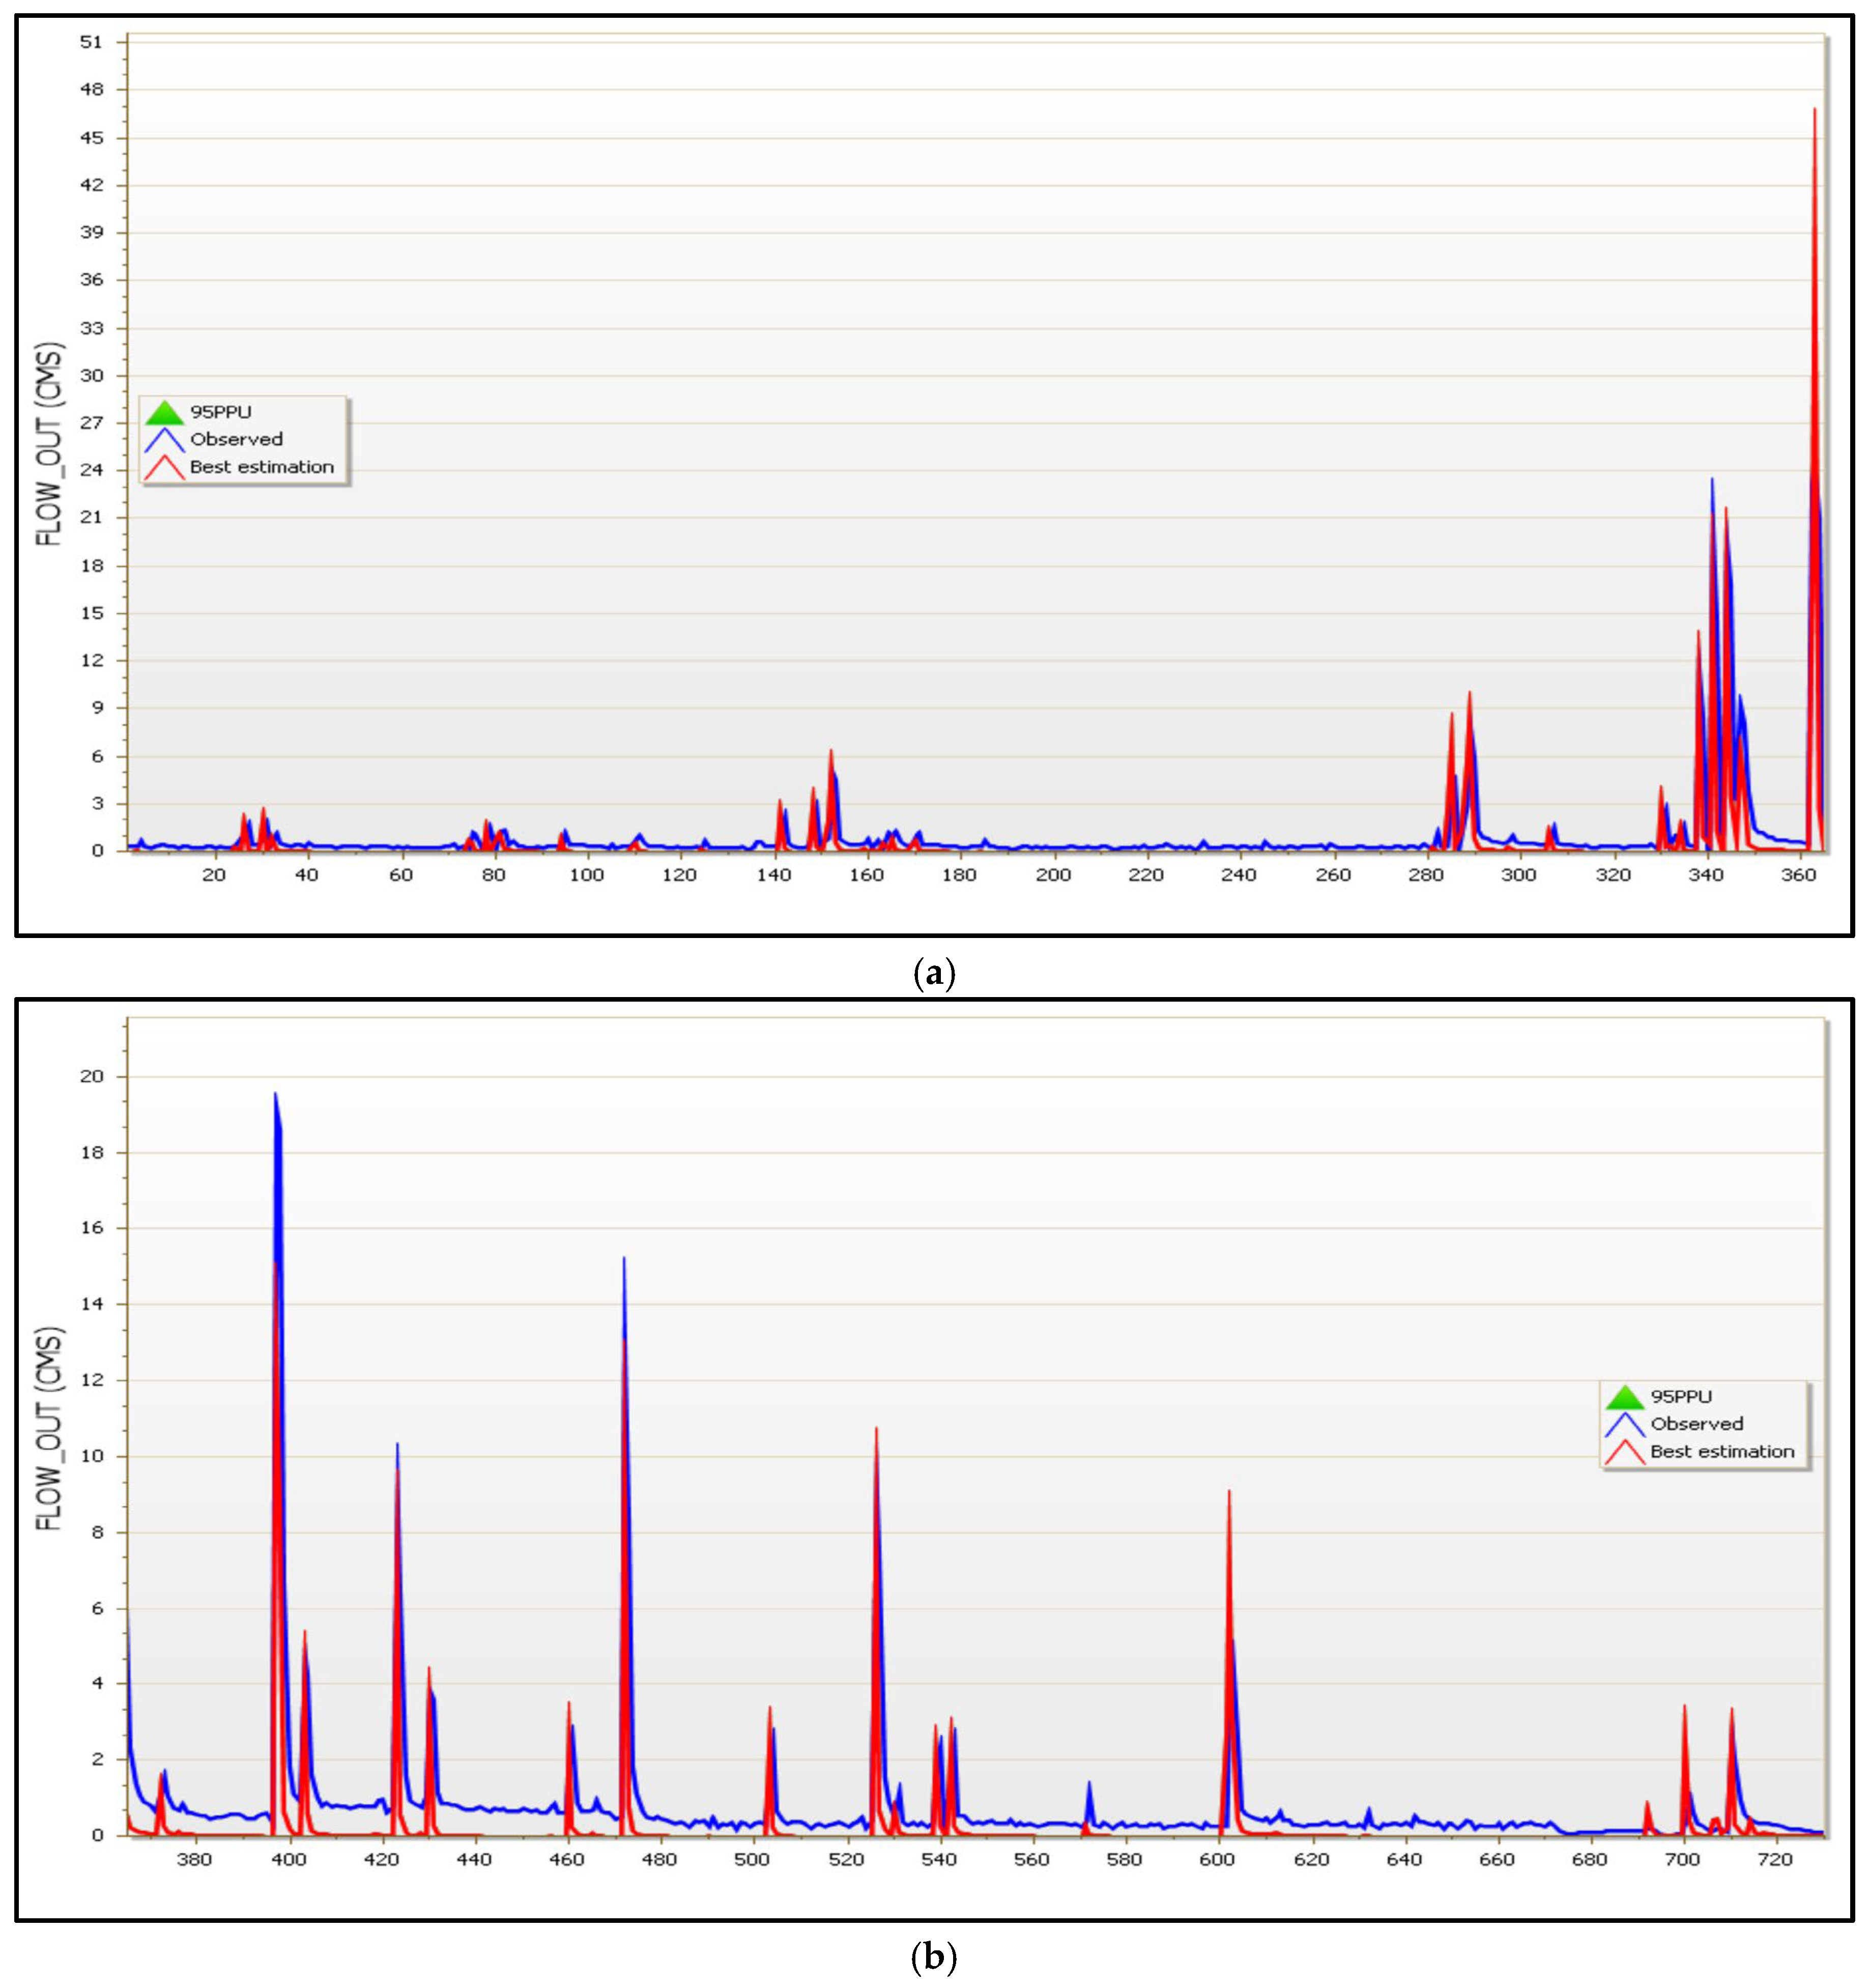This screenshot has height=1988, width=1868.
Task: Click the highest red peak near day 363
Action: pos(1814,112)
